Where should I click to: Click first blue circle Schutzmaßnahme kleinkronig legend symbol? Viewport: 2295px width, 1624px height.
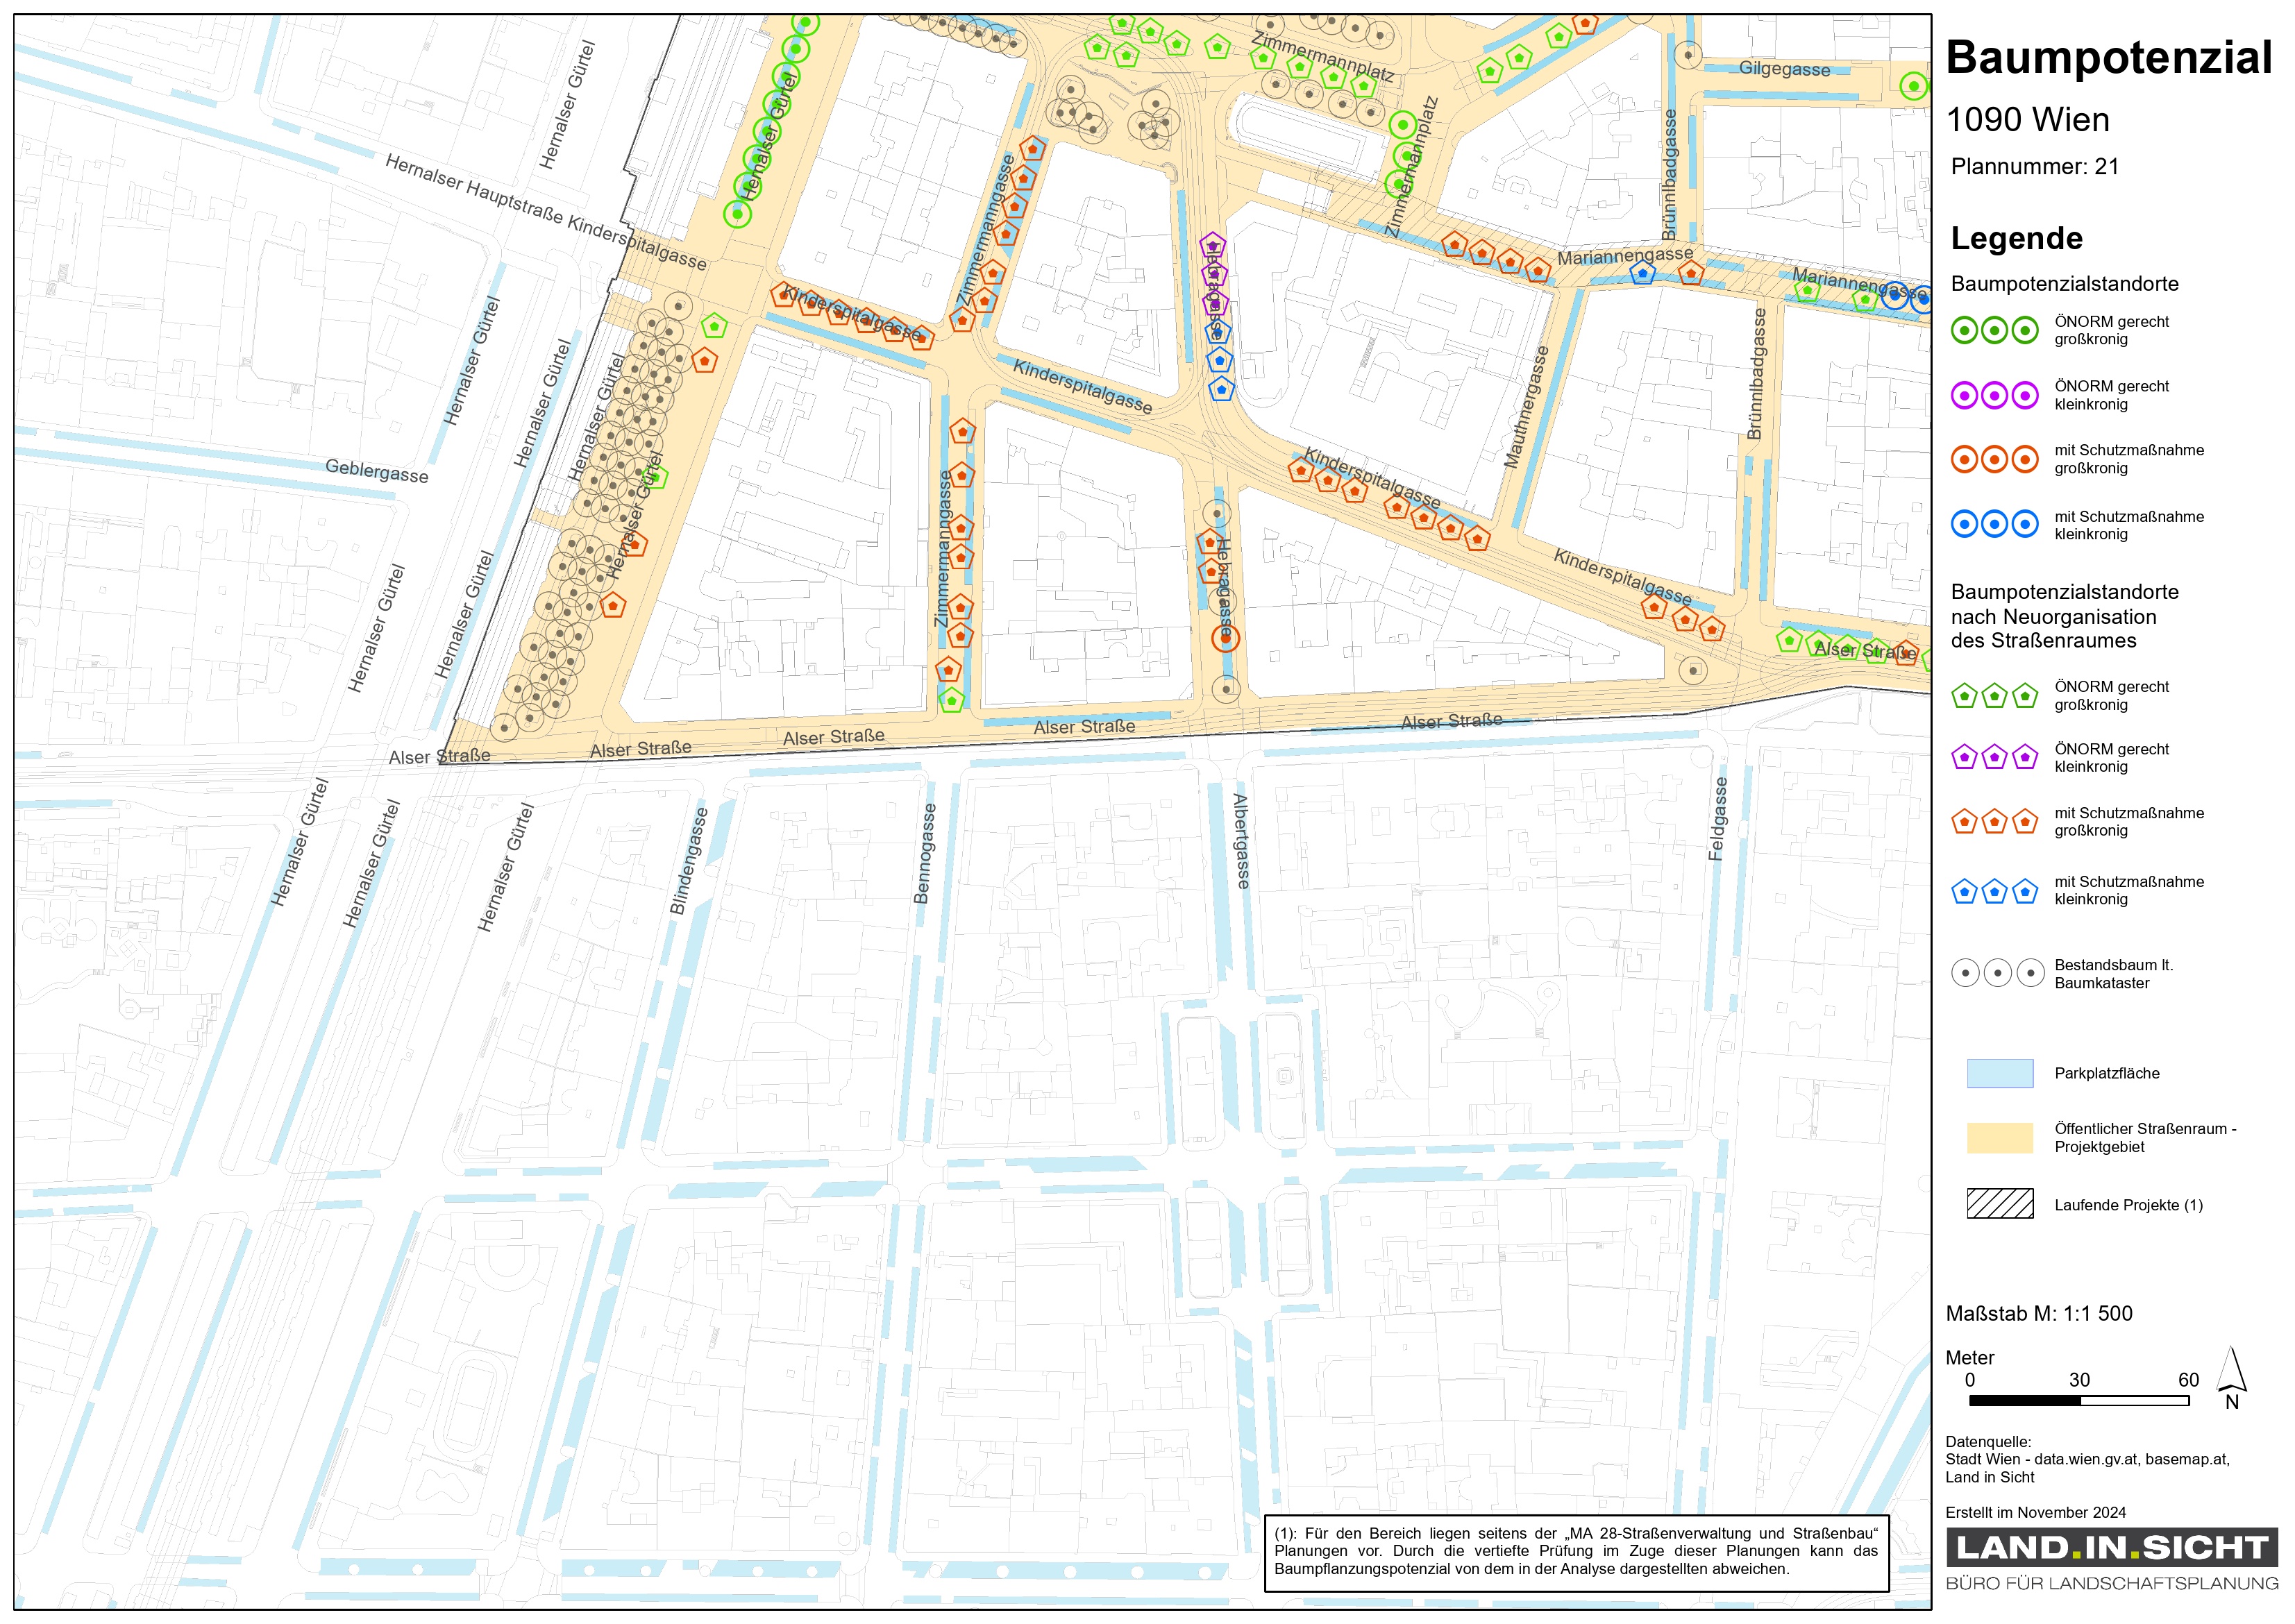click(x=1964, y=524)
